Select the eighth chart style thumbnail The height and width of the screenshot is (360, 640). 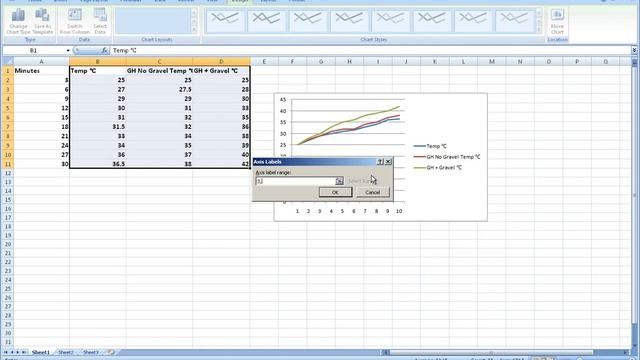point(514,21)
